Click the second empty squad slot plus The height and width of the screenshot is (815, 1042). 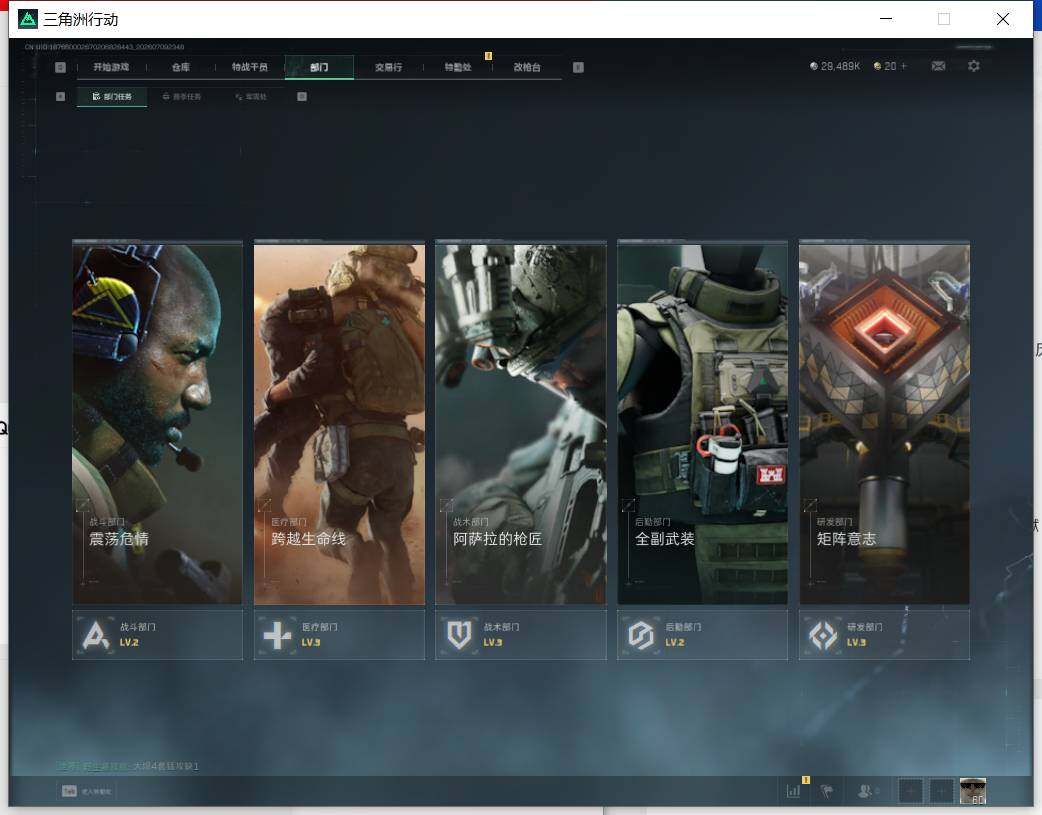(941, 791)
